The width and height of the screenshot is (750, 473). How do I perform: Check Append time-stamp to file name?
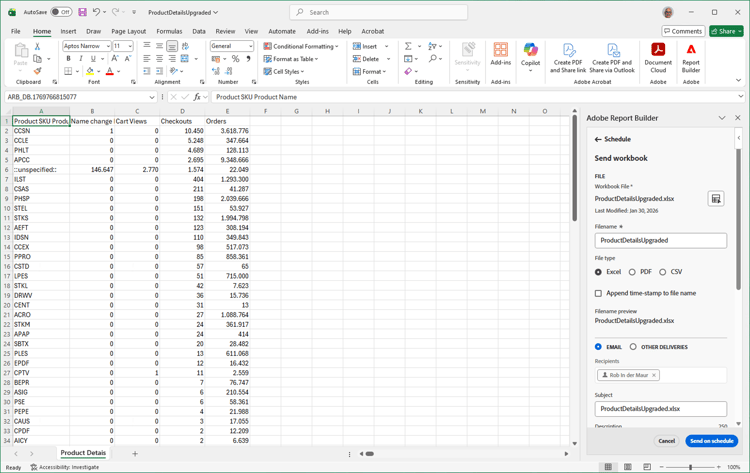598,293
